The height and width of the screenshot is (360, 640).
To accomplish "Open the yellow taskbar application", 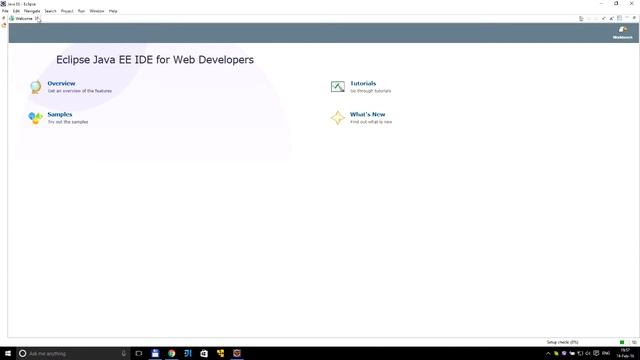I will 220,353.
